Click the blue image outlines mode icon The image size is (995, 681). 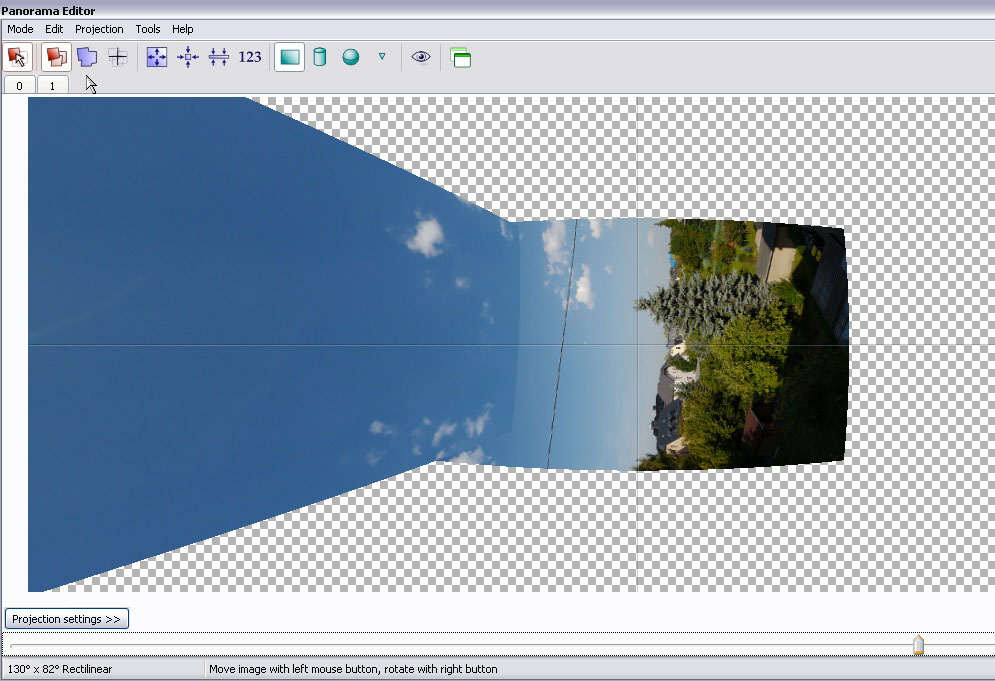tap(87, 57)
